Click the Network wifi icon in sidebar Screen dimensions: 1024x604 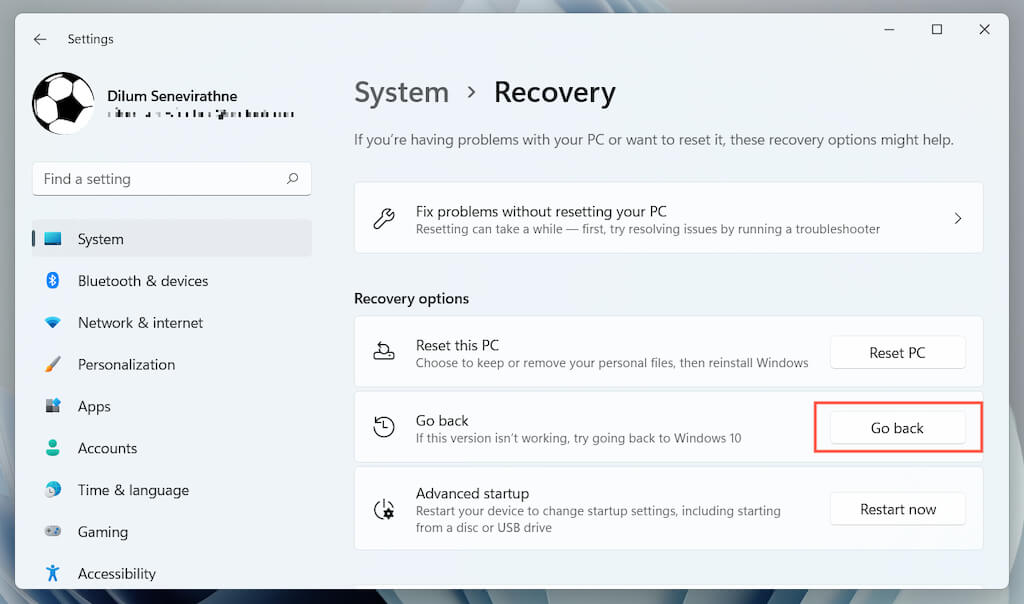pos(53,323)
